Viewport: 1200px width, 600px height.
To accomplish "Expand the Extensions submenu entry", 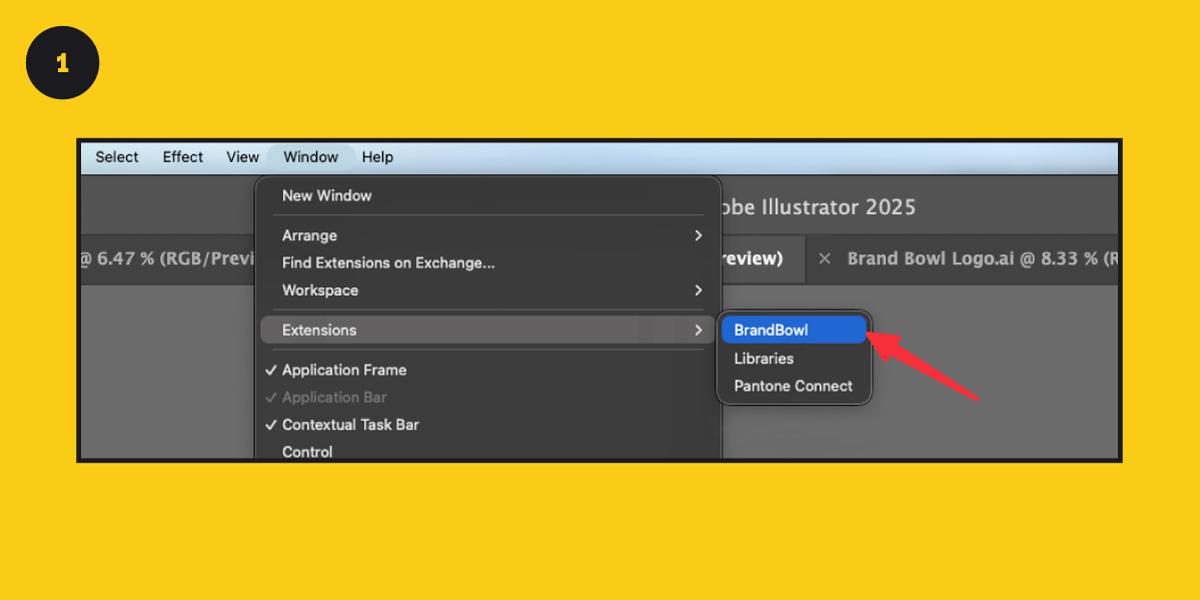I will (x=487, y=330).
